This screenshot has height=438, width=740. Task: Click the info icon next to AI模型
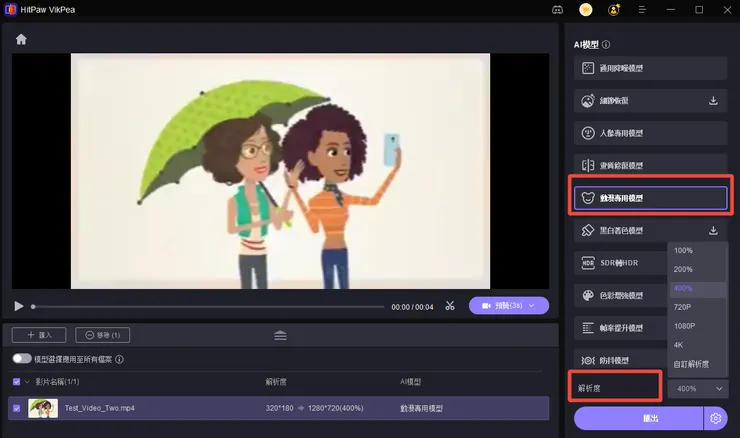(606, 45)
